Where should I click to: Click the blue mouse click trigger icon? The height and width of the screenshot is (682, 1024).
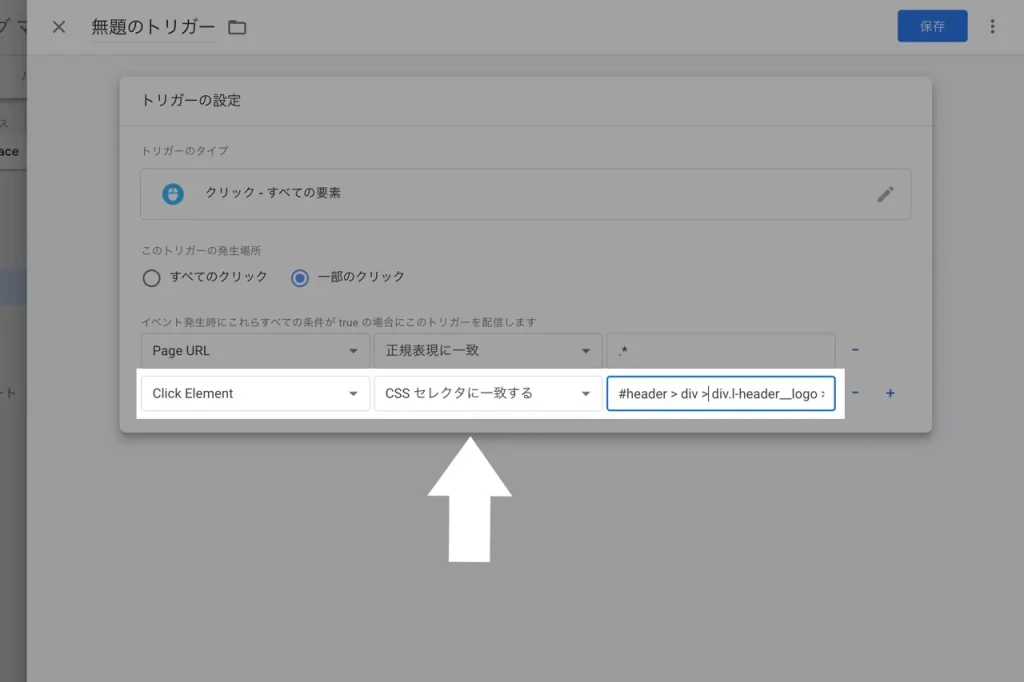[173, 194]
